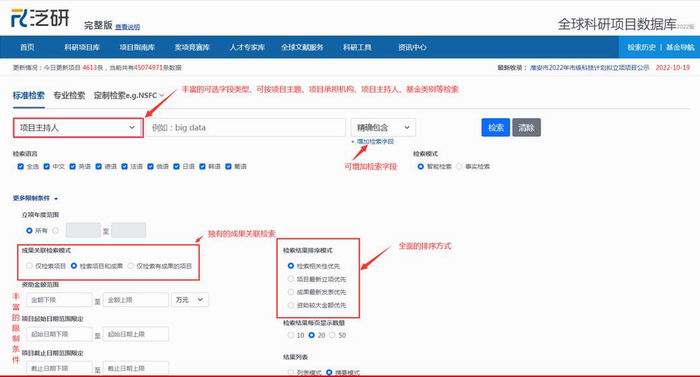Uncheck the 全选 language checkbox
The image size is (700, 377).
(20, 166)
